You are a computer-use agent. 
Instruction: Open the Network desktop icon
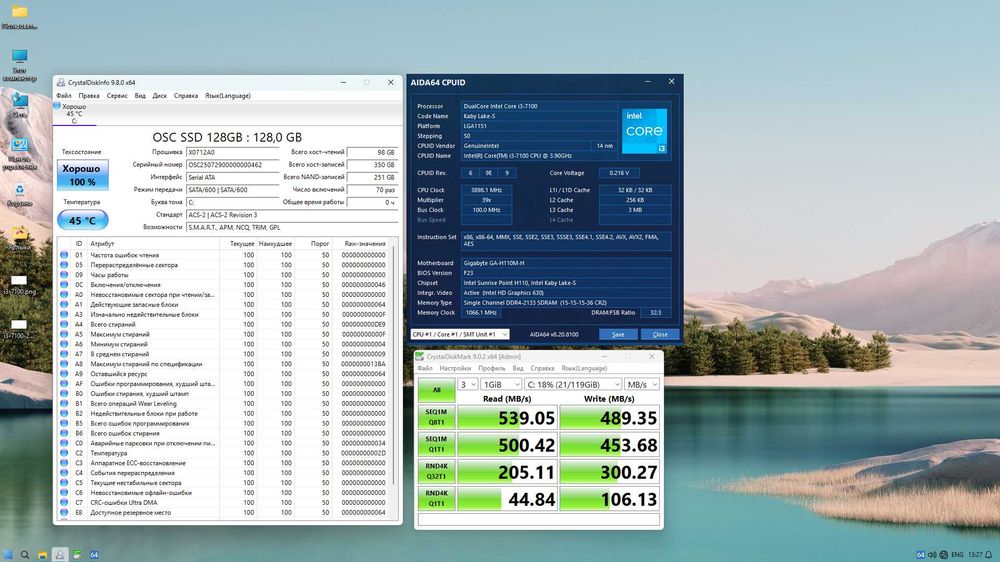click(x=19, y=100)
